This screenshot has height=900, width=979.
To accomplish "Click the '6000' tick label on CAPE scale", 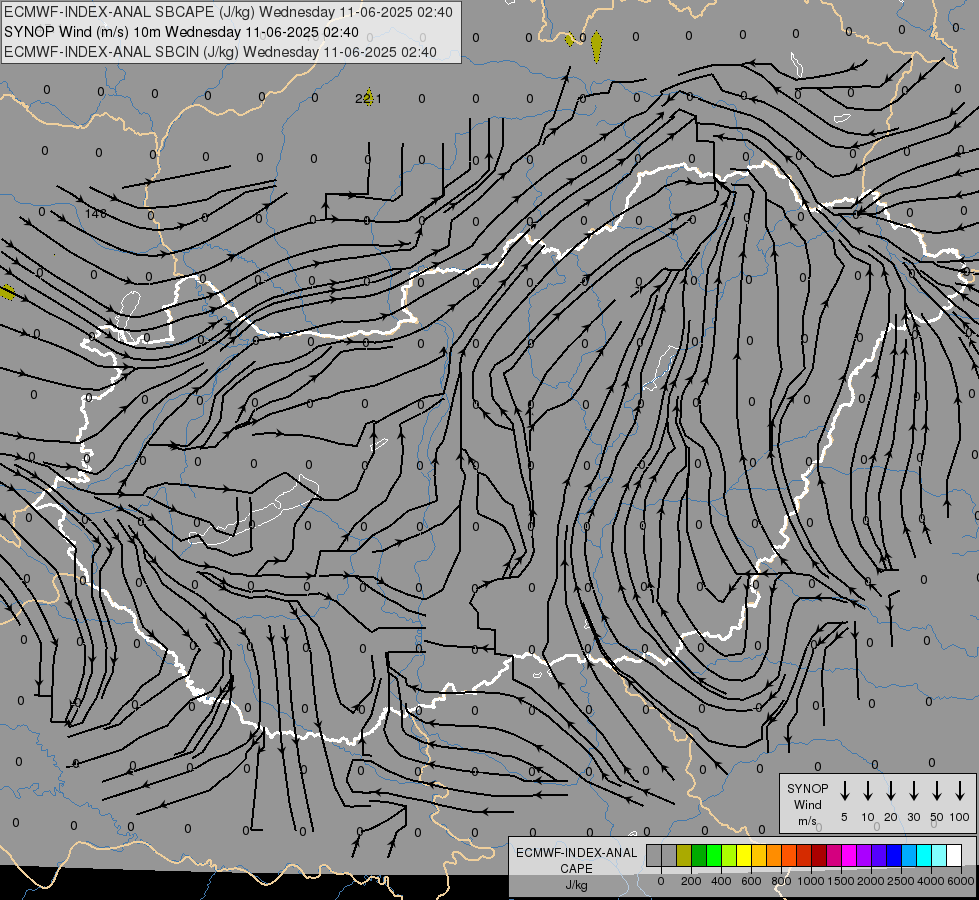I will point(961,881).
